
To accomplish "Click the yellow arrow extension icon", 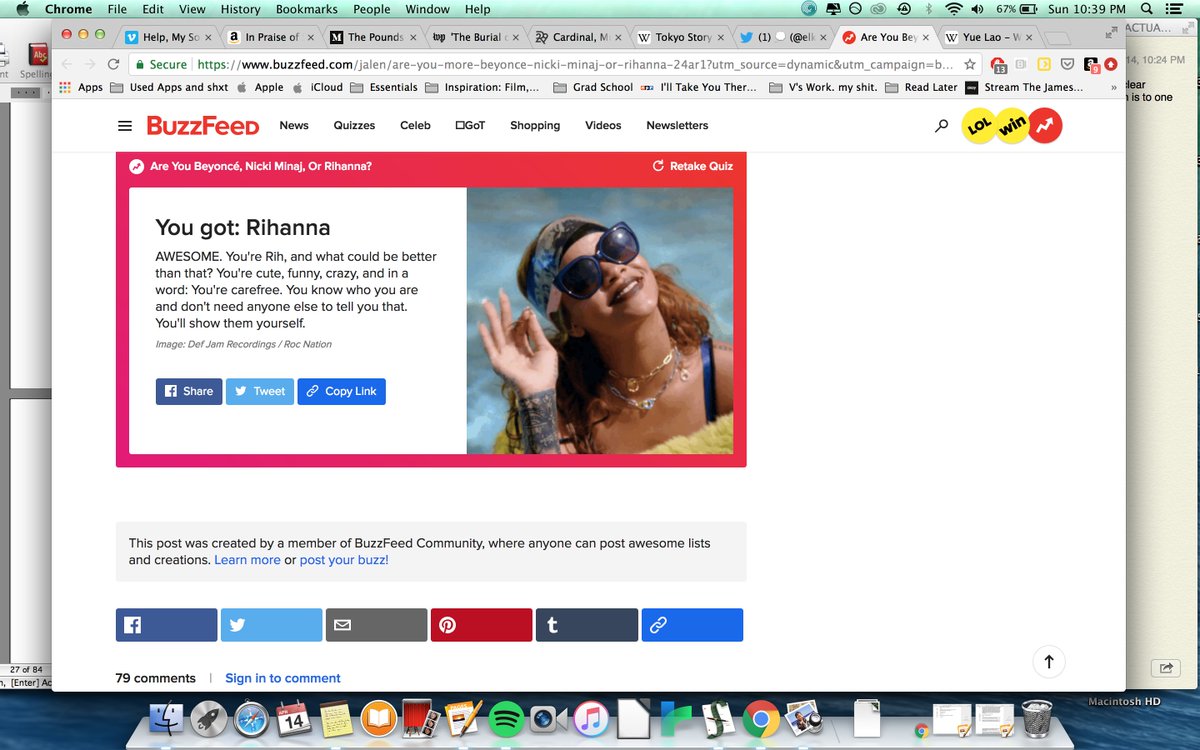I will (1044, 64).
